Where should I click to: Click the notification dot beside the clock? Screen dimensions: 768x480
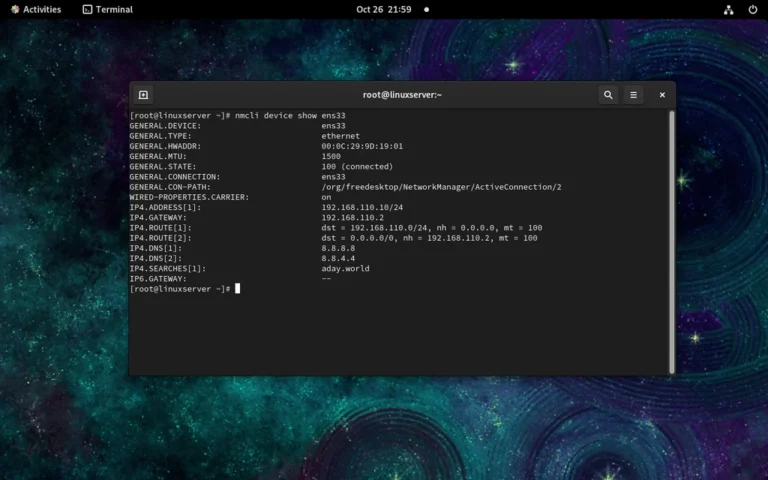426,9
